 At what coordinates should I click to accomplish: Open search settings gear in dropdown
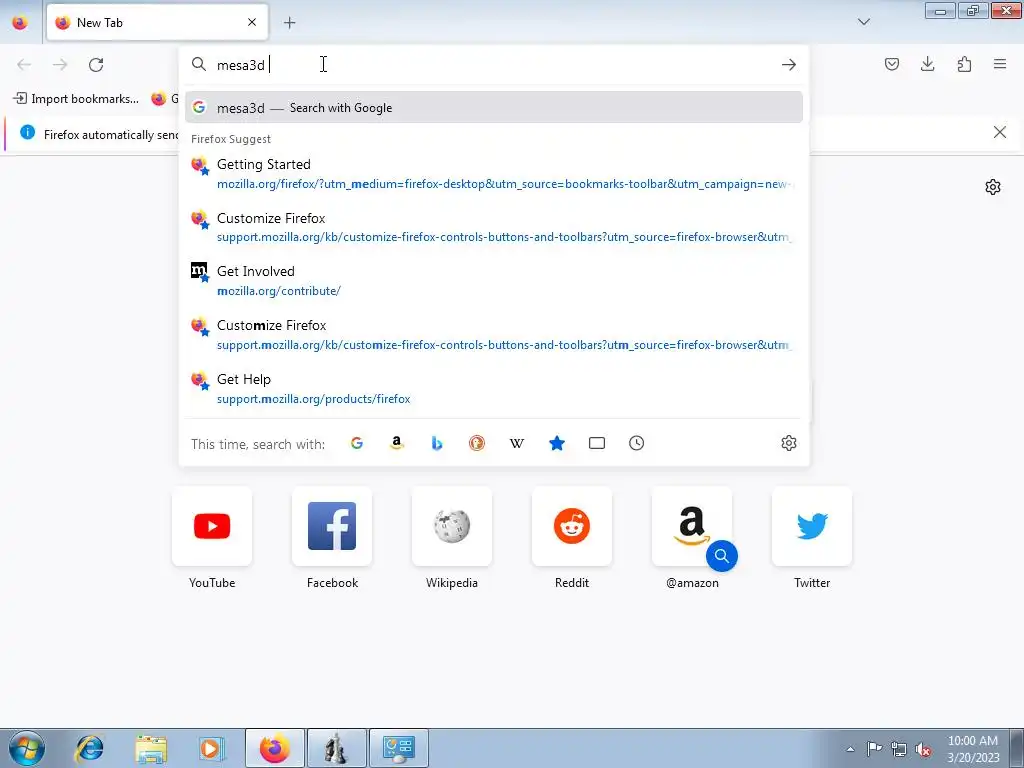789,443
